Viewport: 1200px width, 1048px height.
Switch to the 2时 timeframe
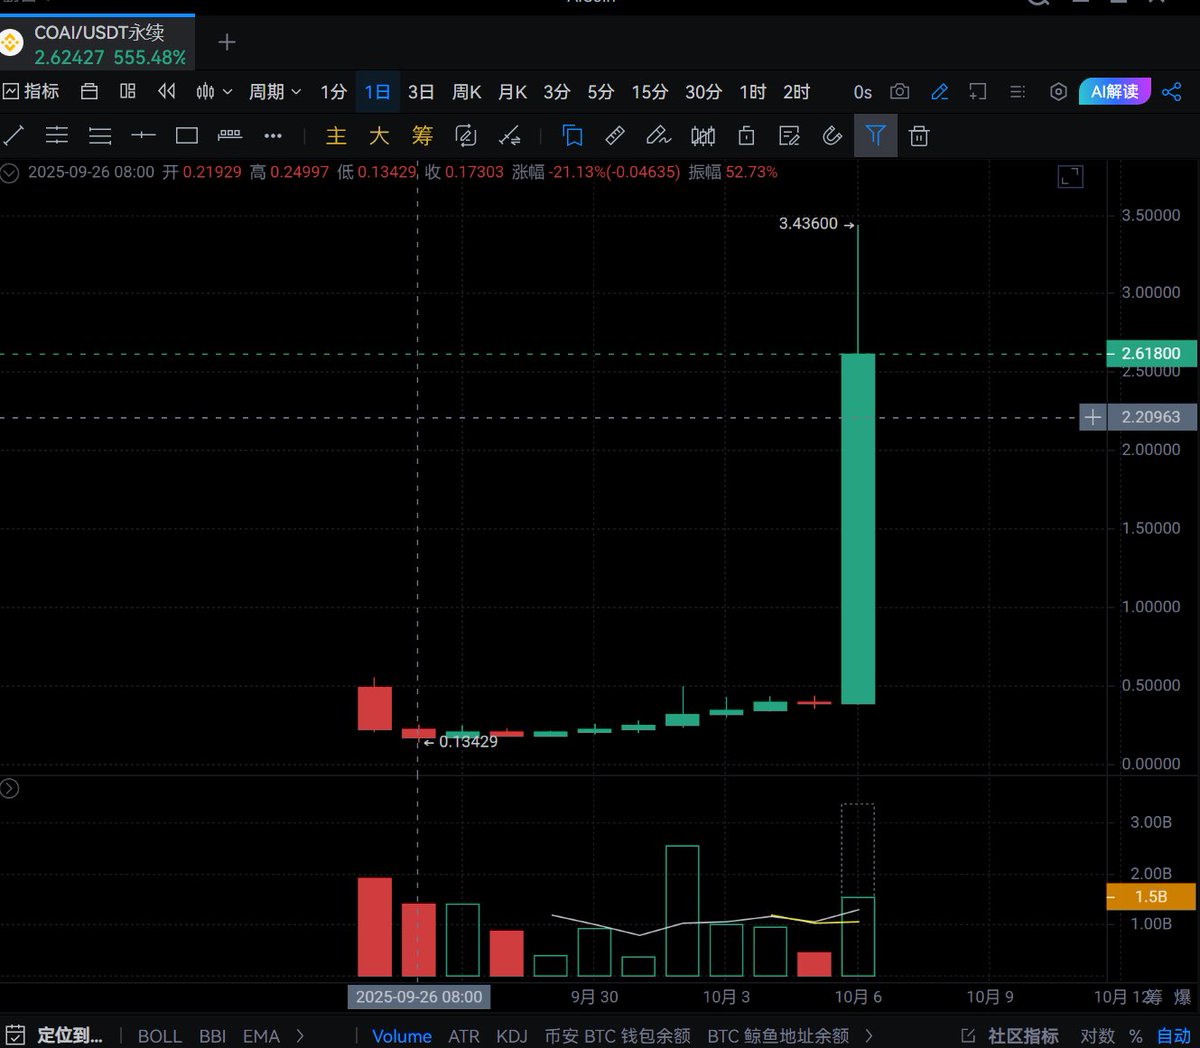[x=797, y=92]
